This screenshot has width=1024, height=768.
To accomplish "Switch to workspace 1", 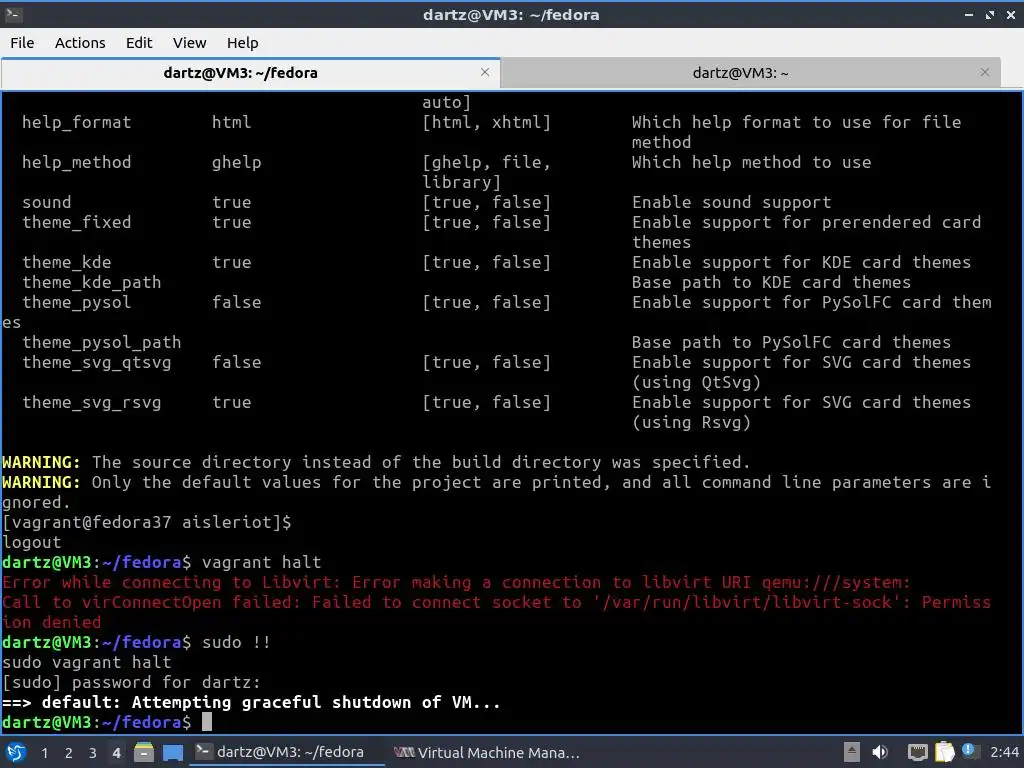I will coord(44,753).
